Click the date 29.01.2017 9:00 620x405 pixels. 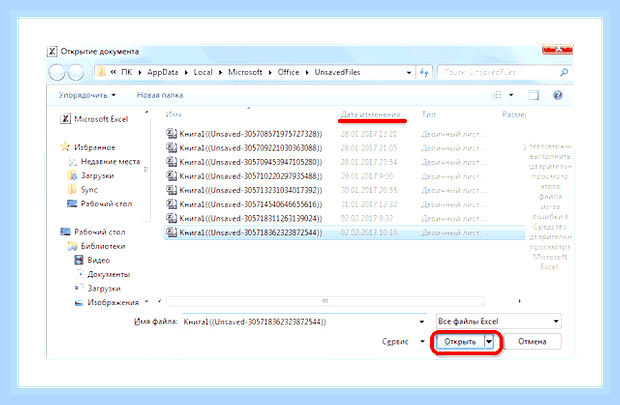pos(367,176)
